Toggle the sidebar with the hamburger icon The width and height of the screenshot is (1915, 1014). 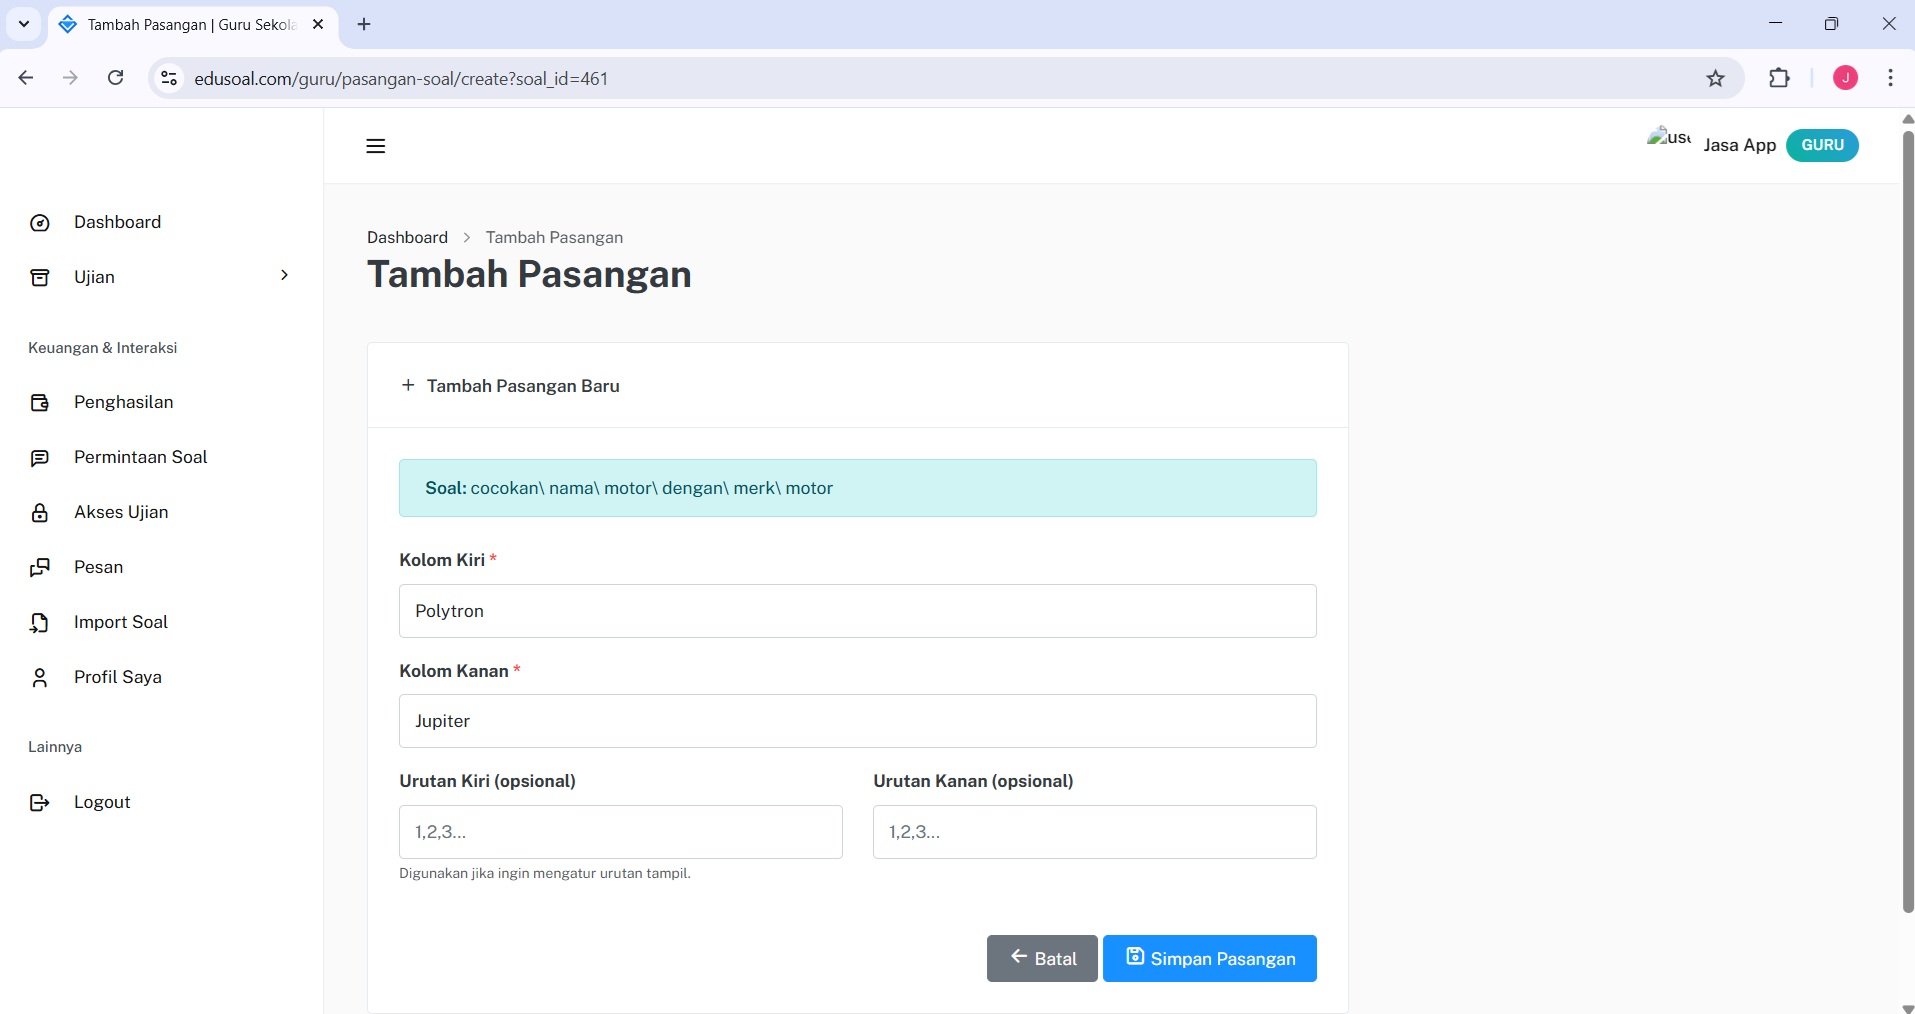375,146
